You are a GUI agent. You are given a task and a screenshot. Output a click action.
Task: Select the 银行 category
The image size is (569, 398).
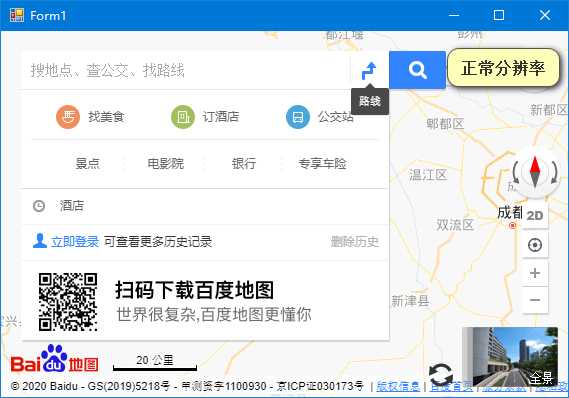[x=244, y=164]
